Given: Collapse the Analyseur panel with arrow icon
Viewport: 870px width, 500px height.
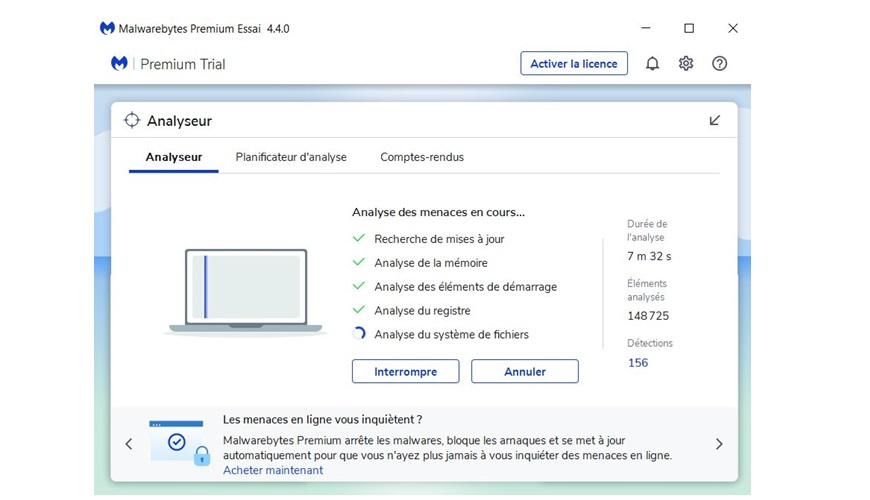Looking at the screenshot, I should click(715, 120).
